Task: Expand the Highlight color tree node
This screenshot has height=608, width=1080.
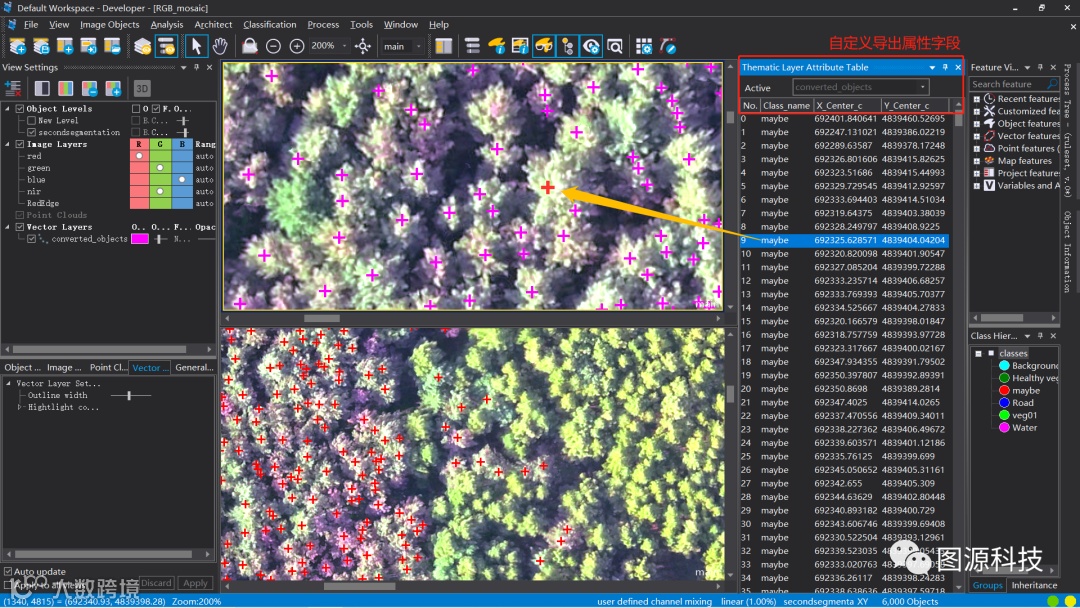Action: 20,407
